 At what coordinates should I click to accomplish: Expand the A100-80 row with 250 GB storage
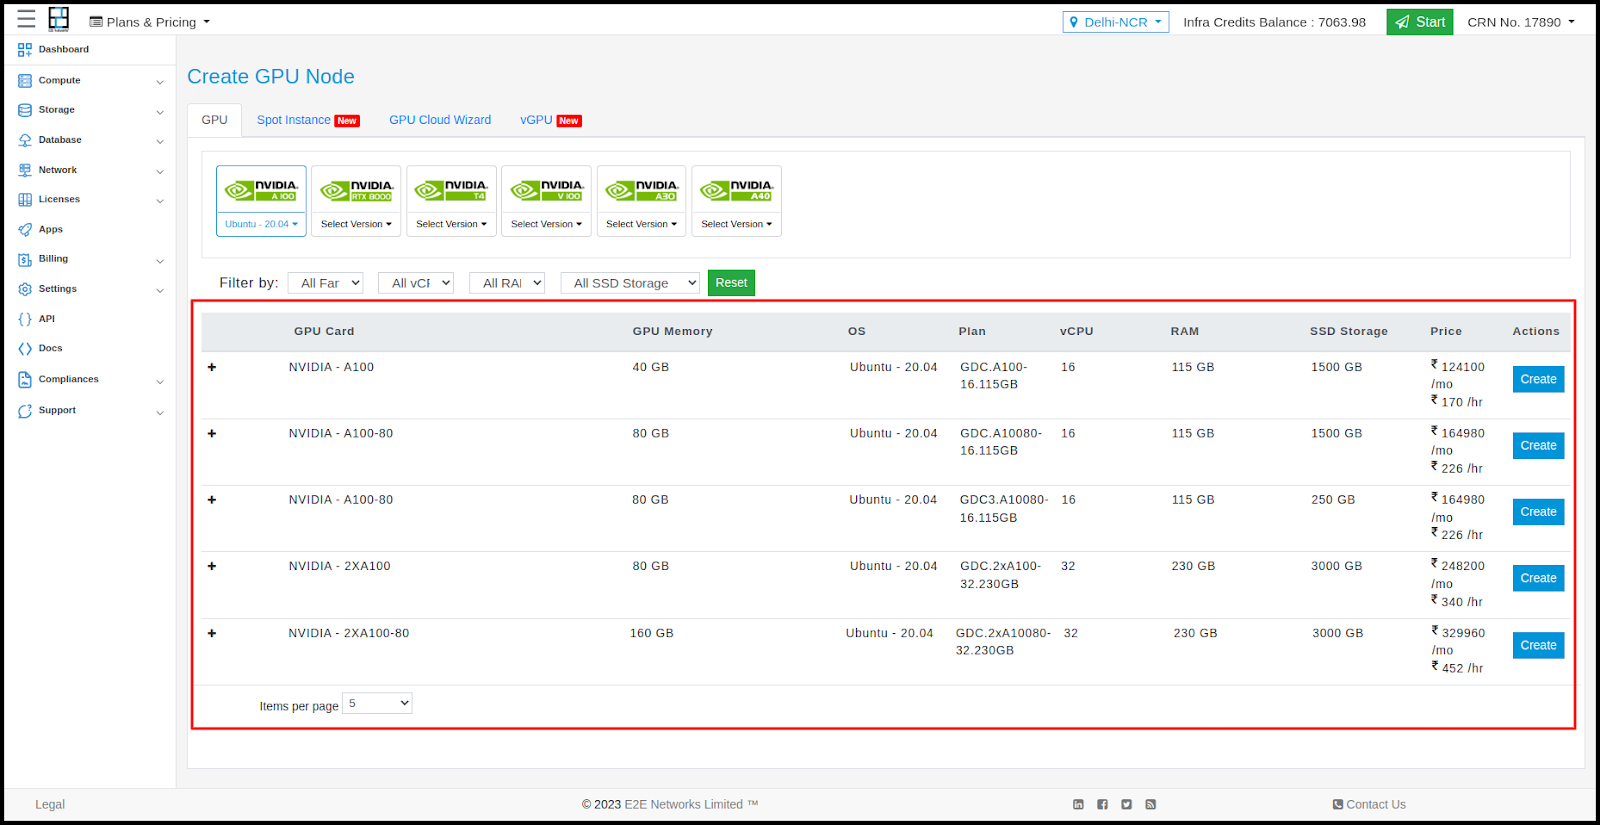[x=212, y=500]
